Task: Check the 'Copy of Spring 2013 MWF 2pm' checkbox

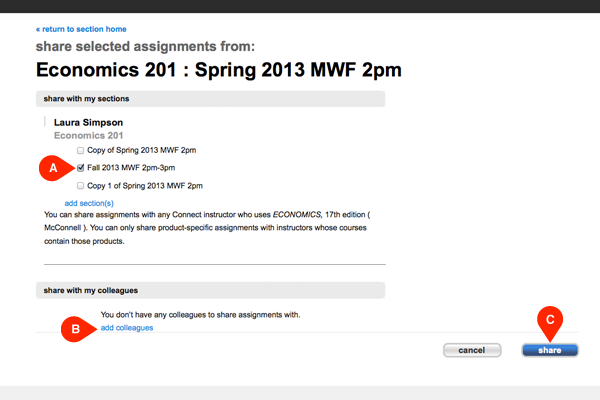Action: point(81,150)
